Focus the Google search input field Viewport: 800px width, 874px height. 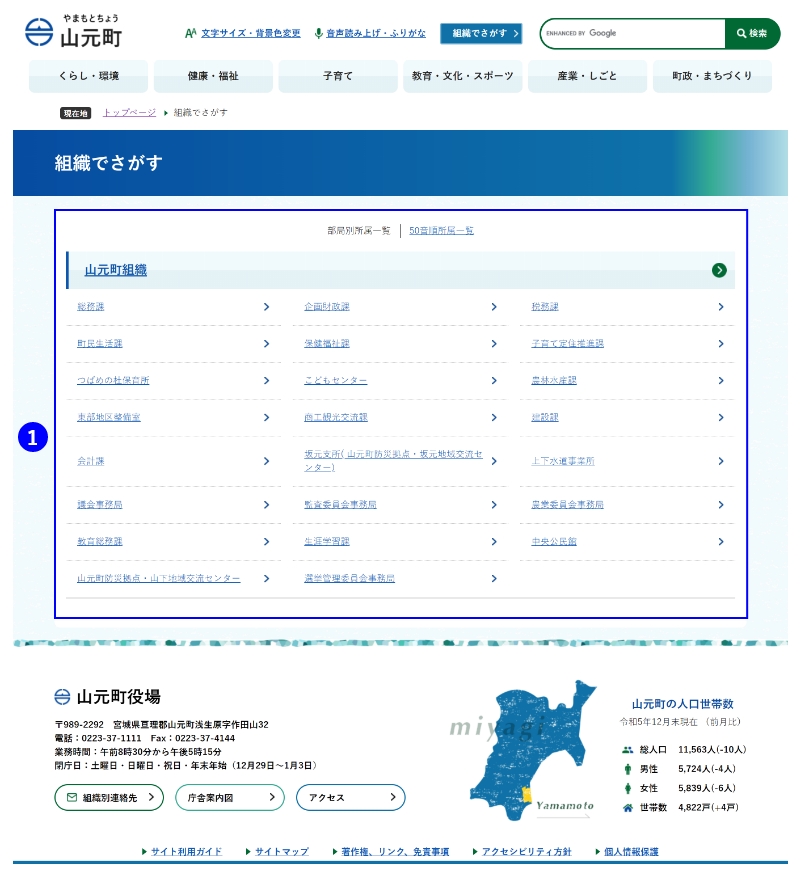(634, 33)
